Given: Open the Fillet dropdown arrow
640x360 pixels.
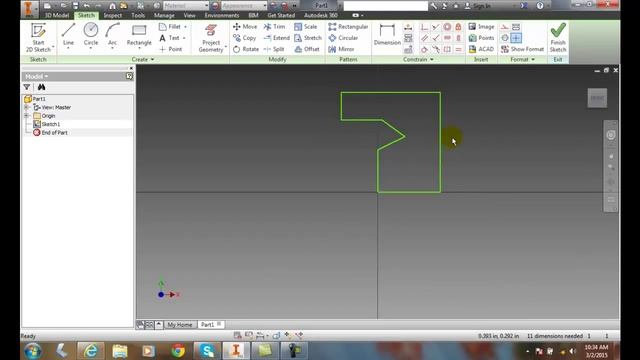Looking at the screenshot, I should (x=185, y=27).
